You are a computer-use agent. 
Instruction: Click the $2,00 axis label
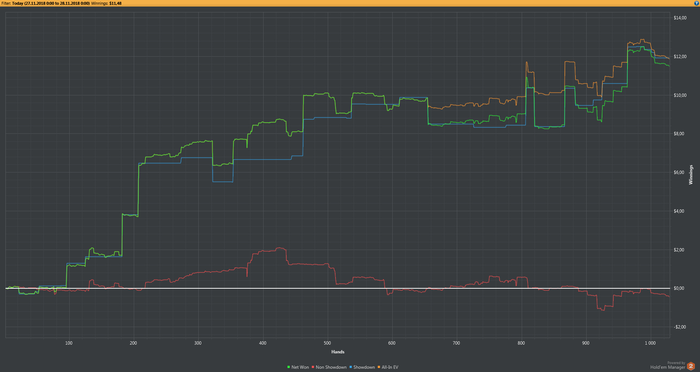pyautogui.click(x=679, y=250)
